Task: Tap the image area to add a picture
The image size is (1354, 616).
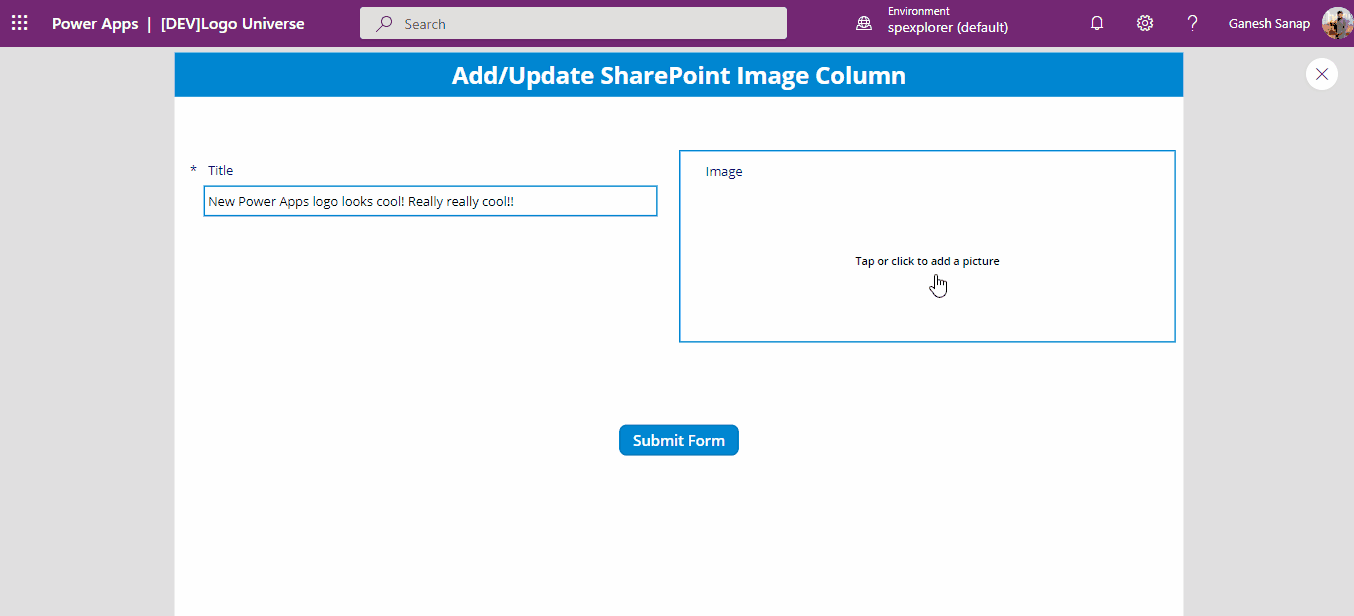Action: click(x=927, y=261)
